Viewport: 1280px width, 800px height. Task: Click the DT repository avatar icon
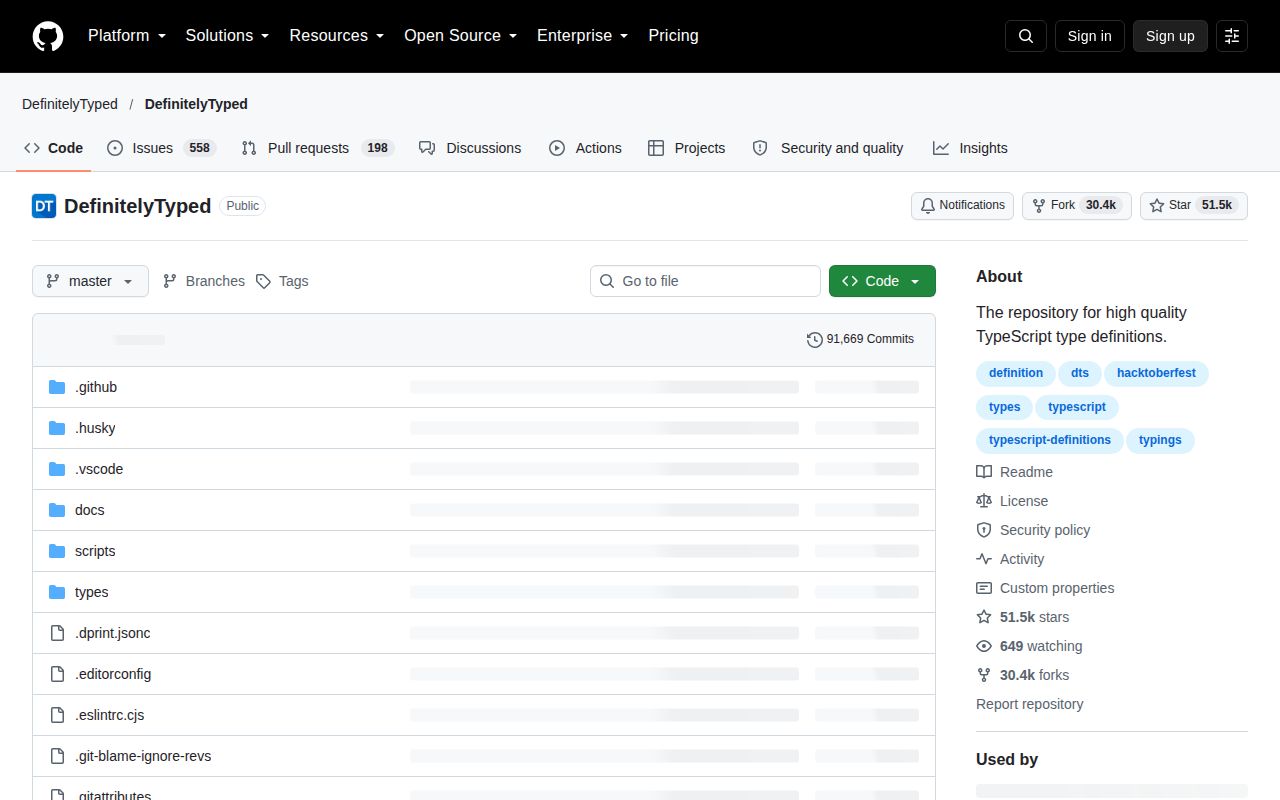coord(44,206)
